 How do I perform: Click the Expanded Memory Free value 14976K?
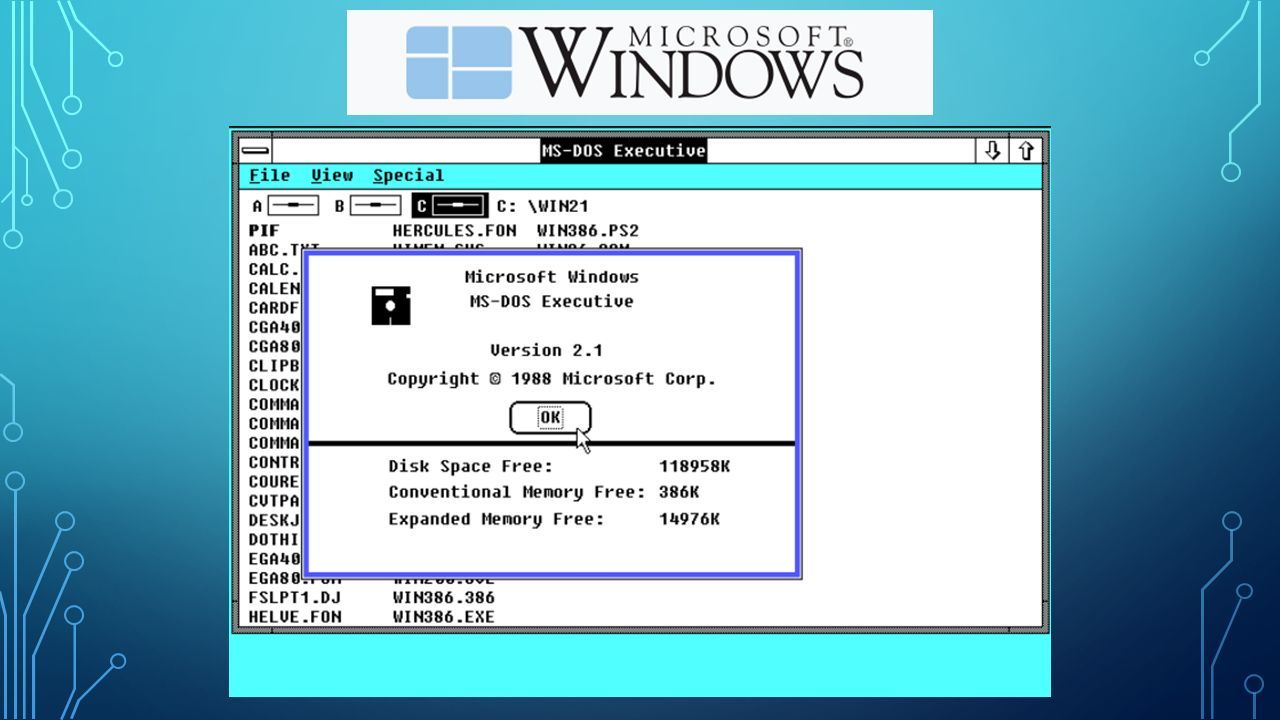click(x=689, y=519)
